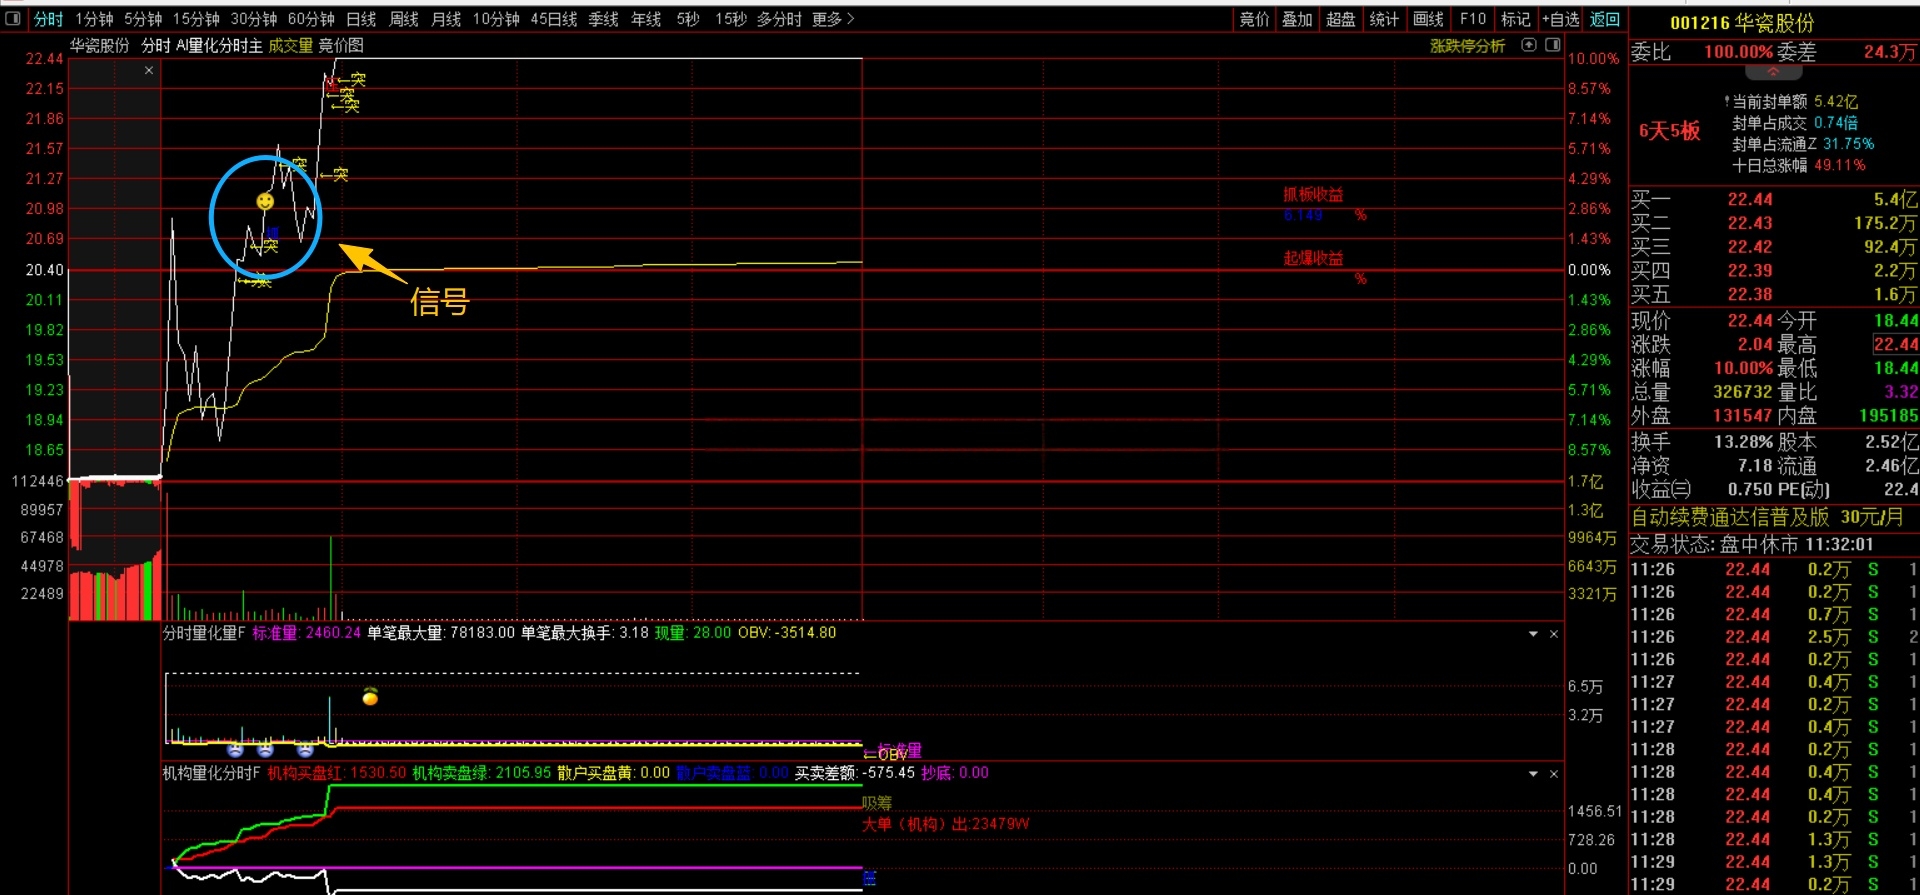1920x895 pixels.
Task: Click the 买三 price 22.42
Action: tap(1750, 247)
